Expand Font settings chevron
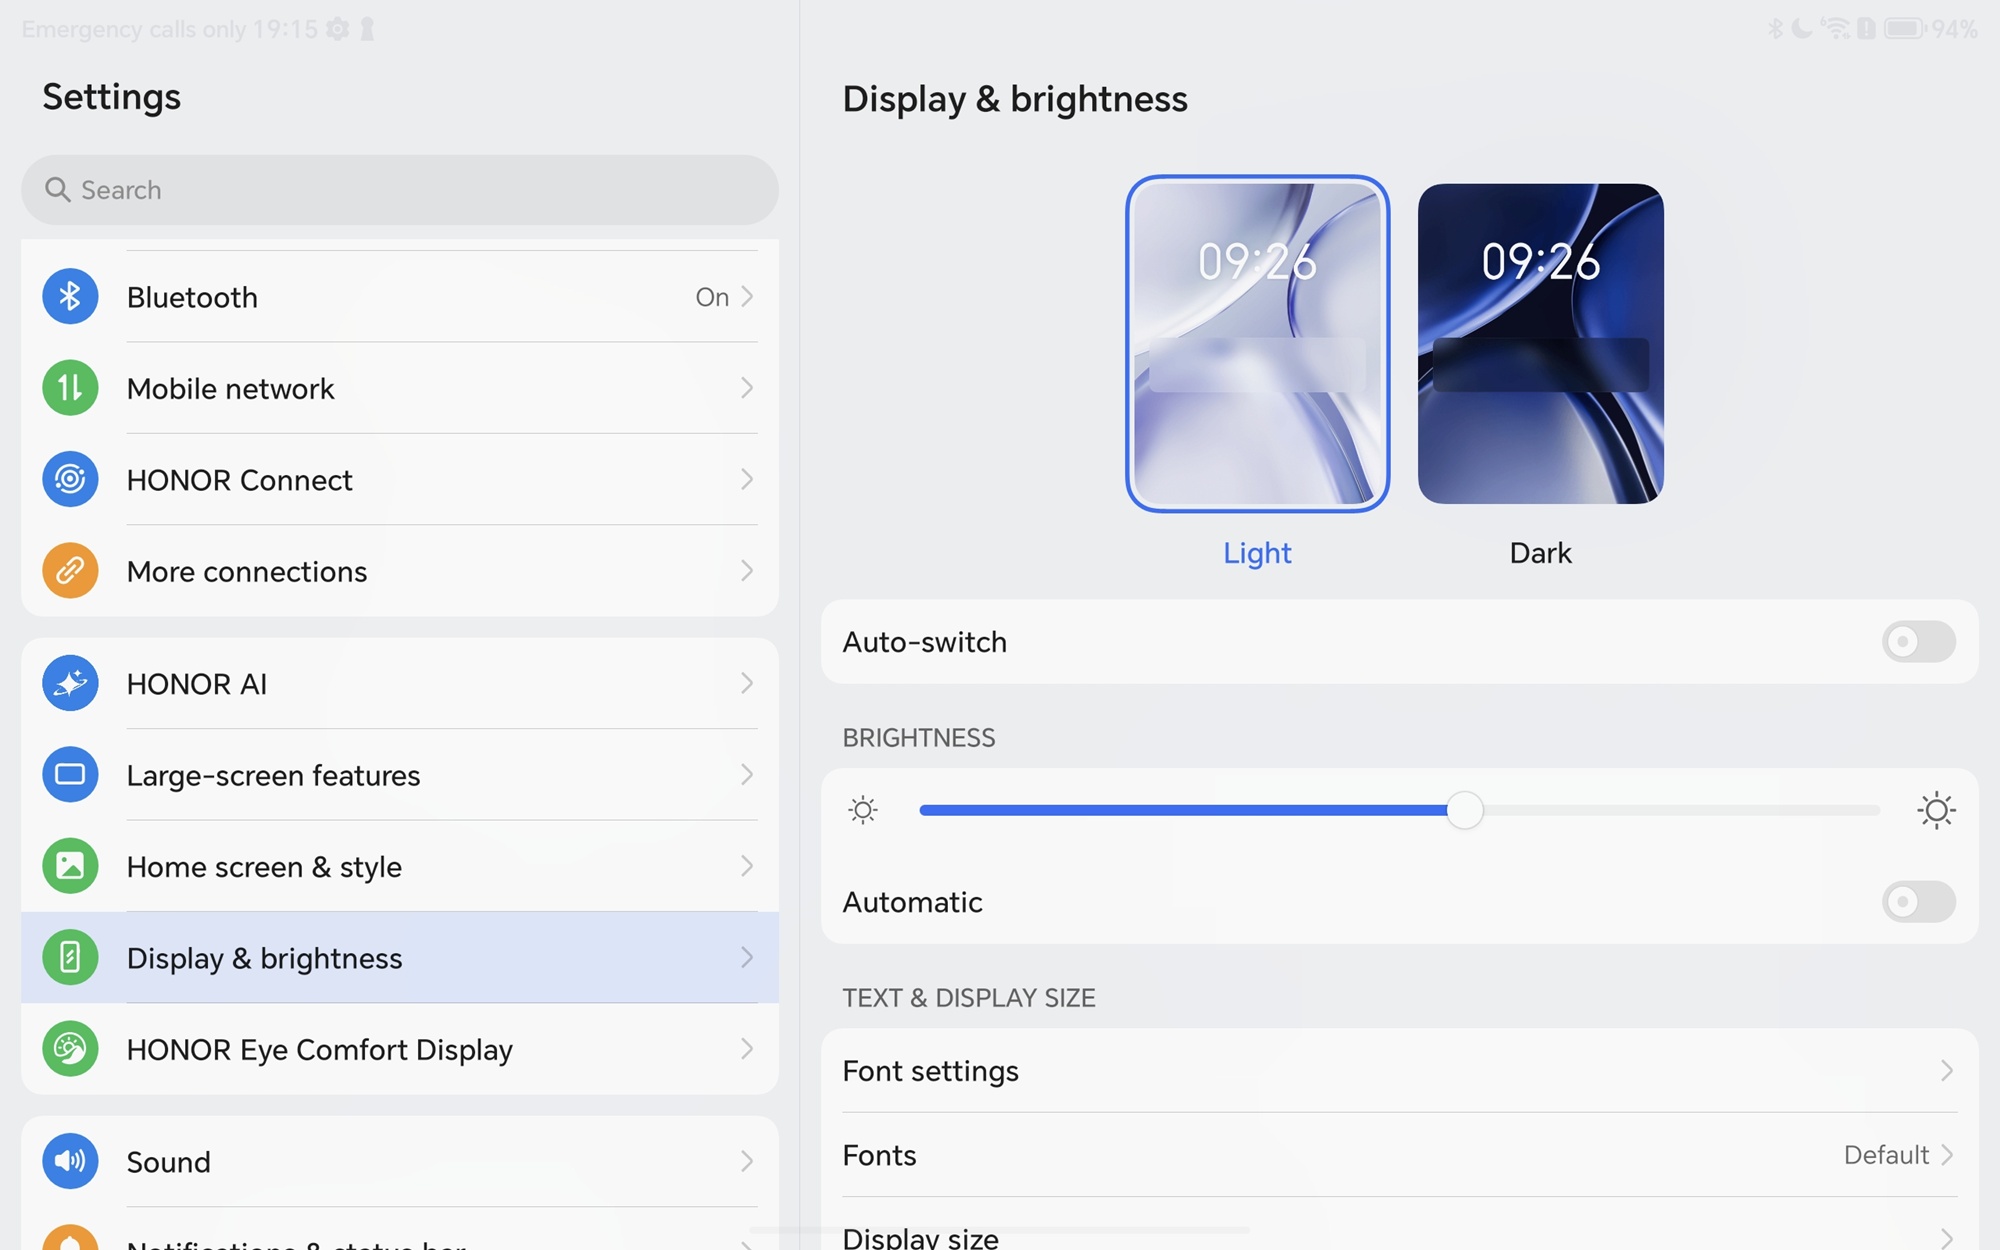2000x1250 pixels. 1946,1071
